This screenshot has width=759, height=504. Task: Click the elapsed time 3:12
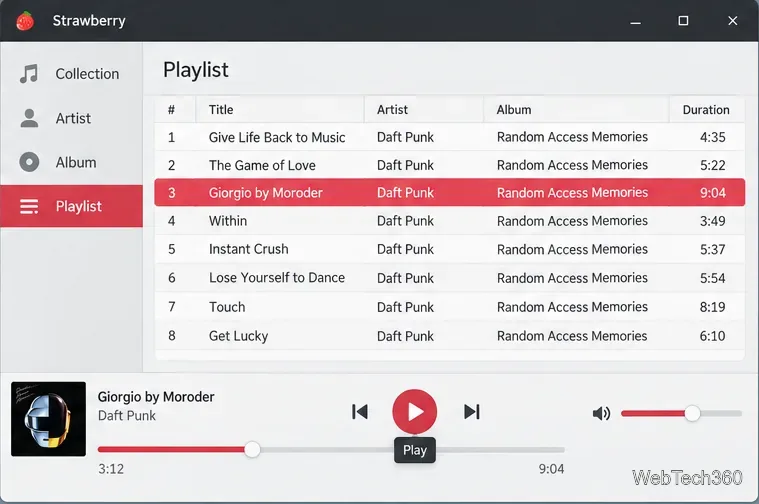(x=111, y=469)
